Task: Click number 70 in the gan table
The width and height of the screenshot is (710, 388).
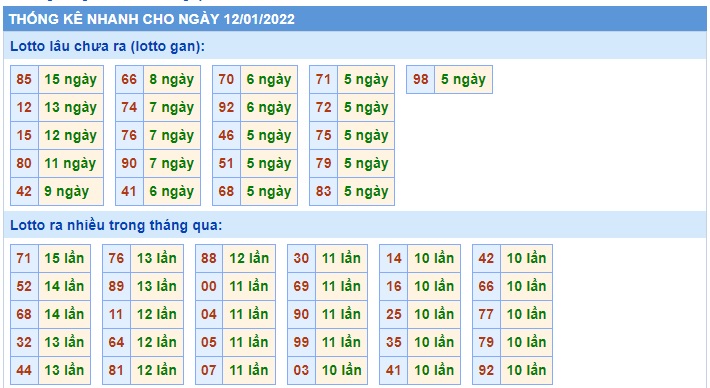Action: coord(226,79)
